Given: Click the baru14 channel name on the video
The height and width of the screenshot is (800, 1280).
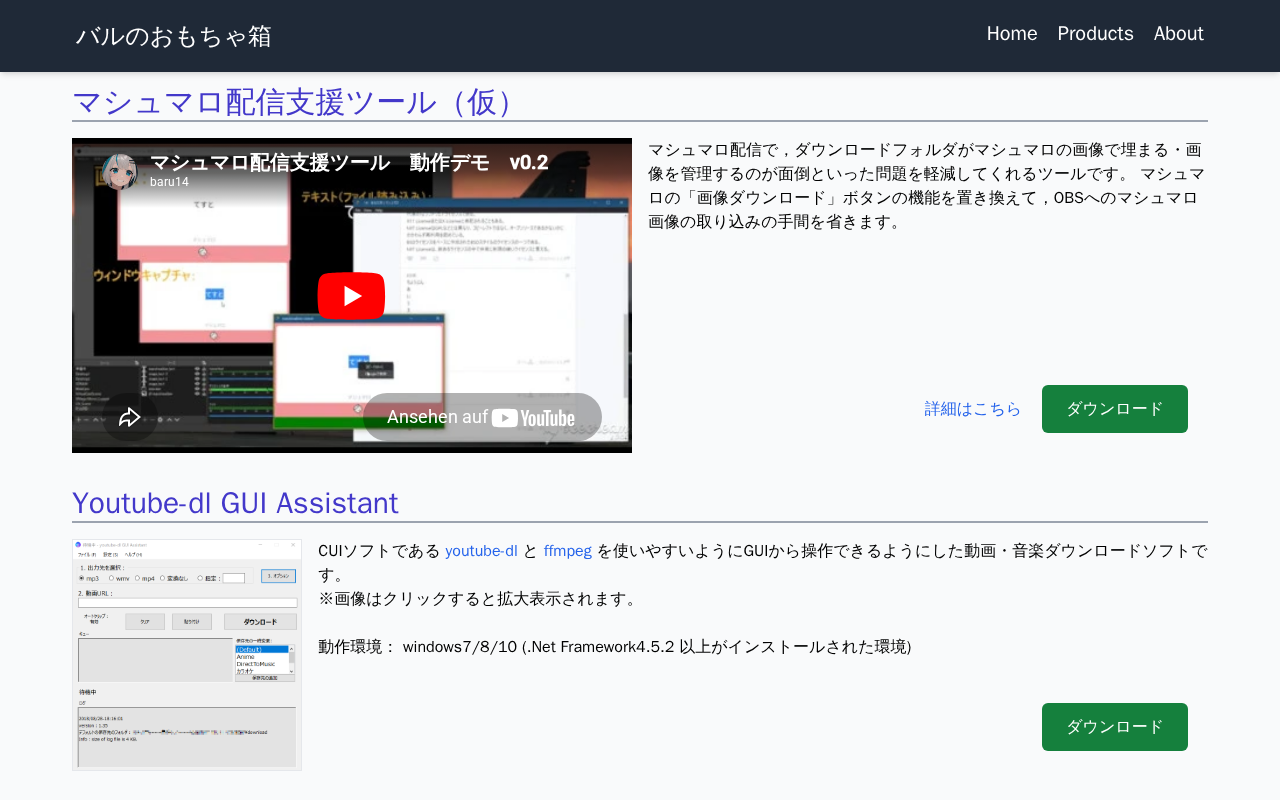Looking at the screenshot, I should 169,182.
